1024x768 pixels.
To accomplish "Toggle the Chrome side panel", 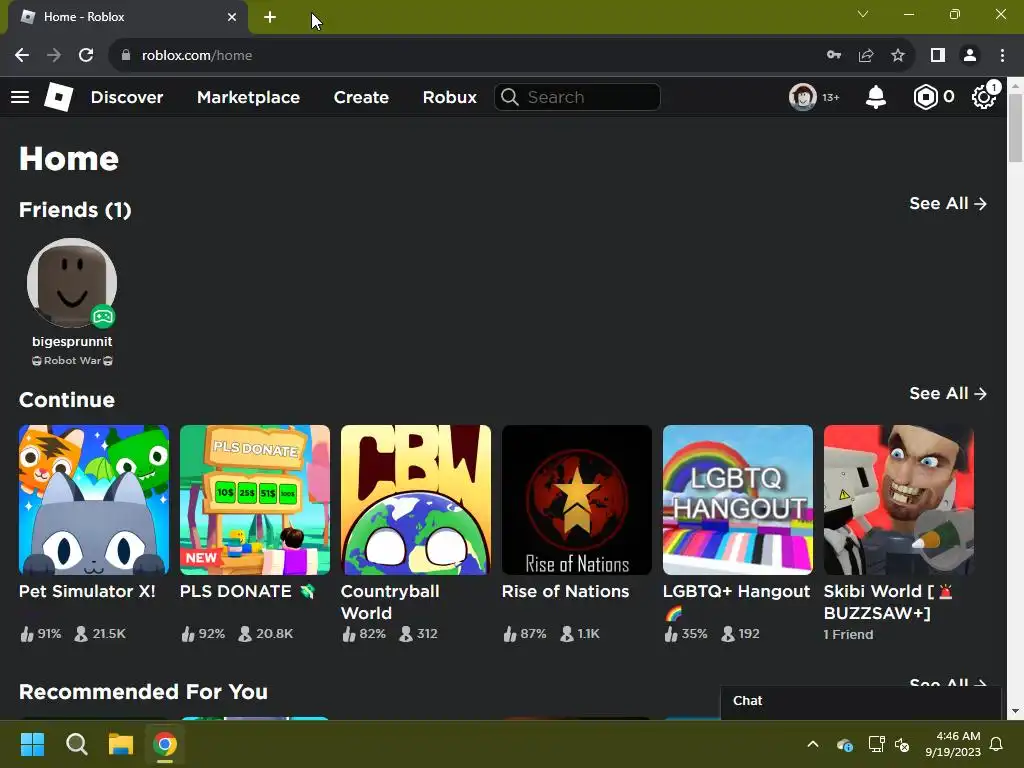I will tap(938, 56).
